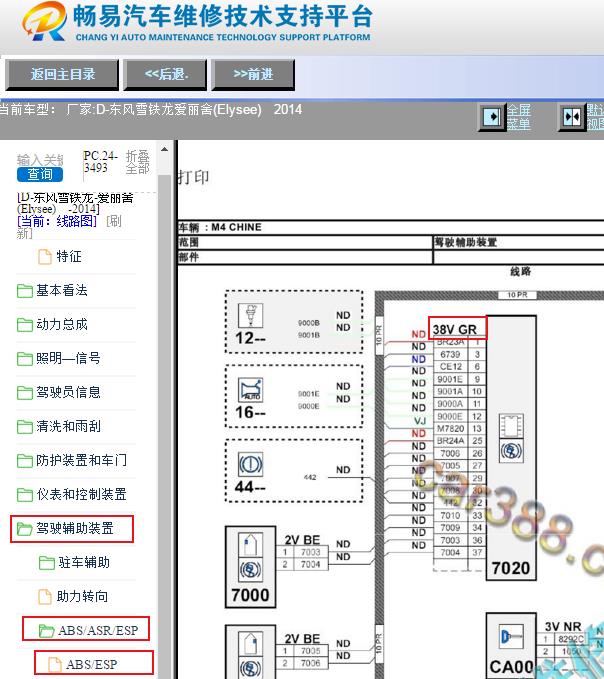Click the 7000 component label

pyautogui.click(x=250, y=595)
